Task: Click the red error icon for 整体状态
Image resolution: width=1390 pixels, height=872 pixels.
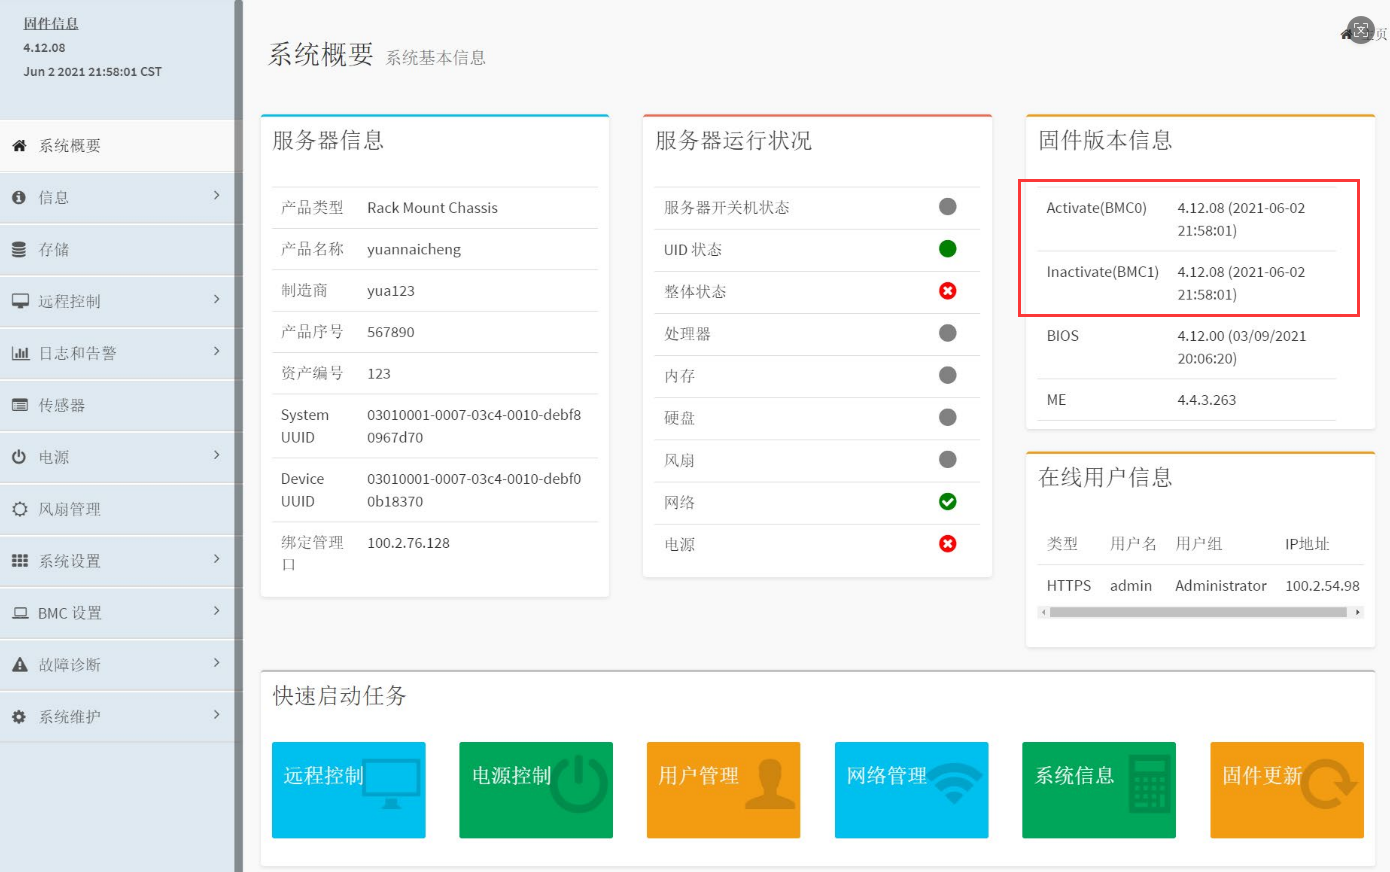Action: pyautogui.click(x=947, y=291)
